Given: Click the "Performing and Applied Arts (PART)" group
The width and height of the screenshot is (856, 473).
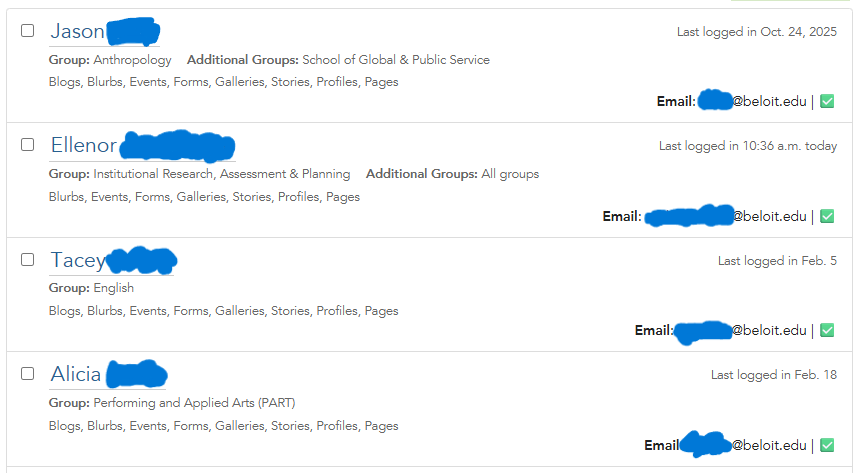Looking at the screenshot, I should click(194, 403).
